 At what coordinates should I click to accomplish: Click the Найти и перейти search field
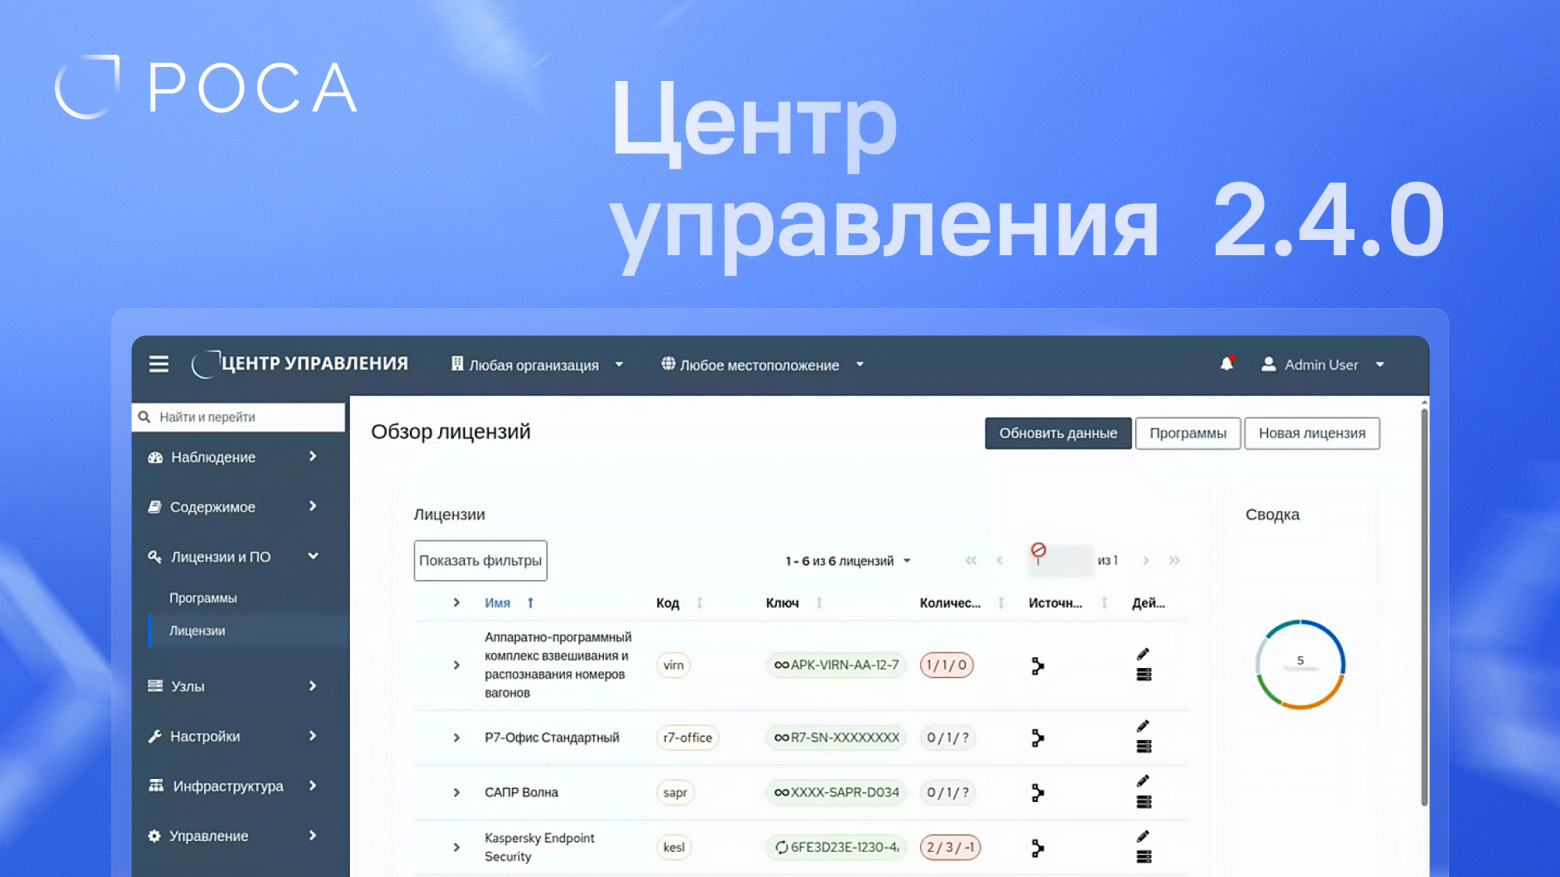point(238,417)
